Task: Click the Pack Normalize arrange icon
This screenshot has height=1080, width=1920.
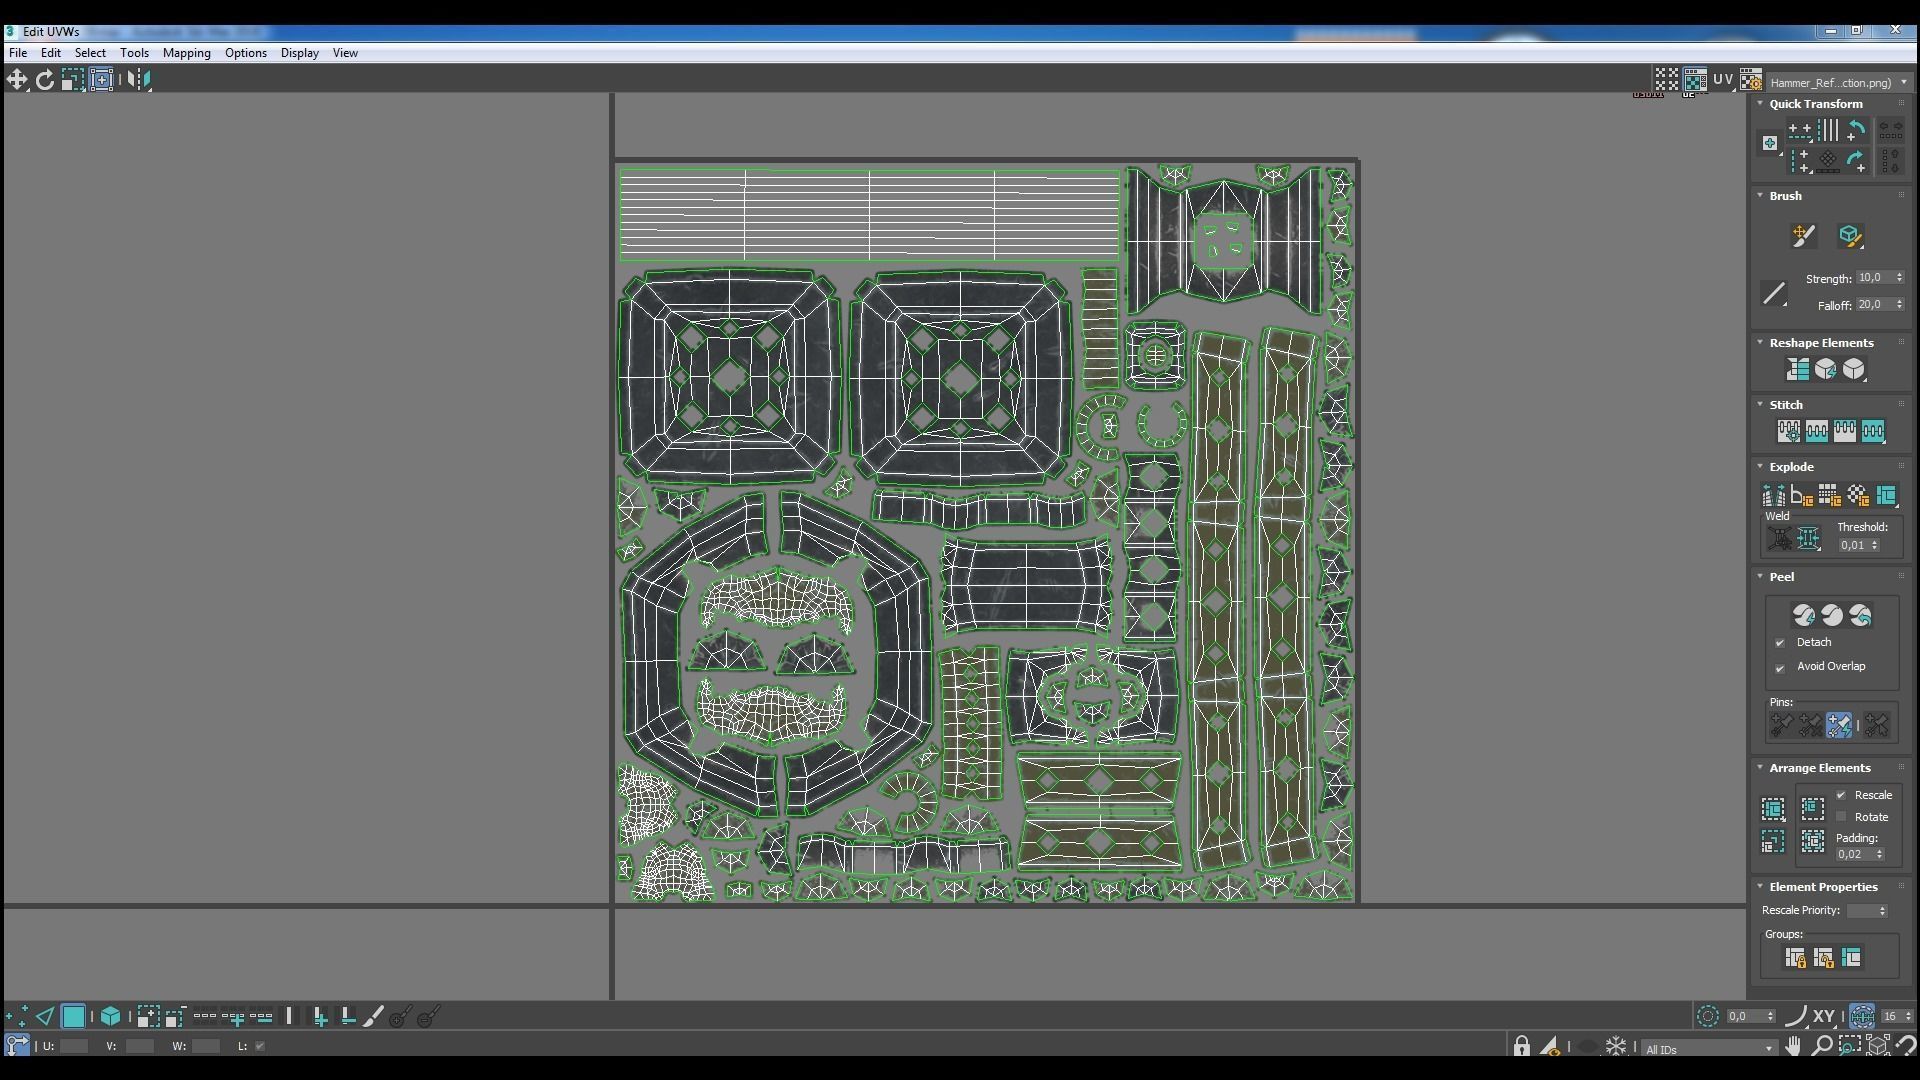Action: click(1812, 809)
